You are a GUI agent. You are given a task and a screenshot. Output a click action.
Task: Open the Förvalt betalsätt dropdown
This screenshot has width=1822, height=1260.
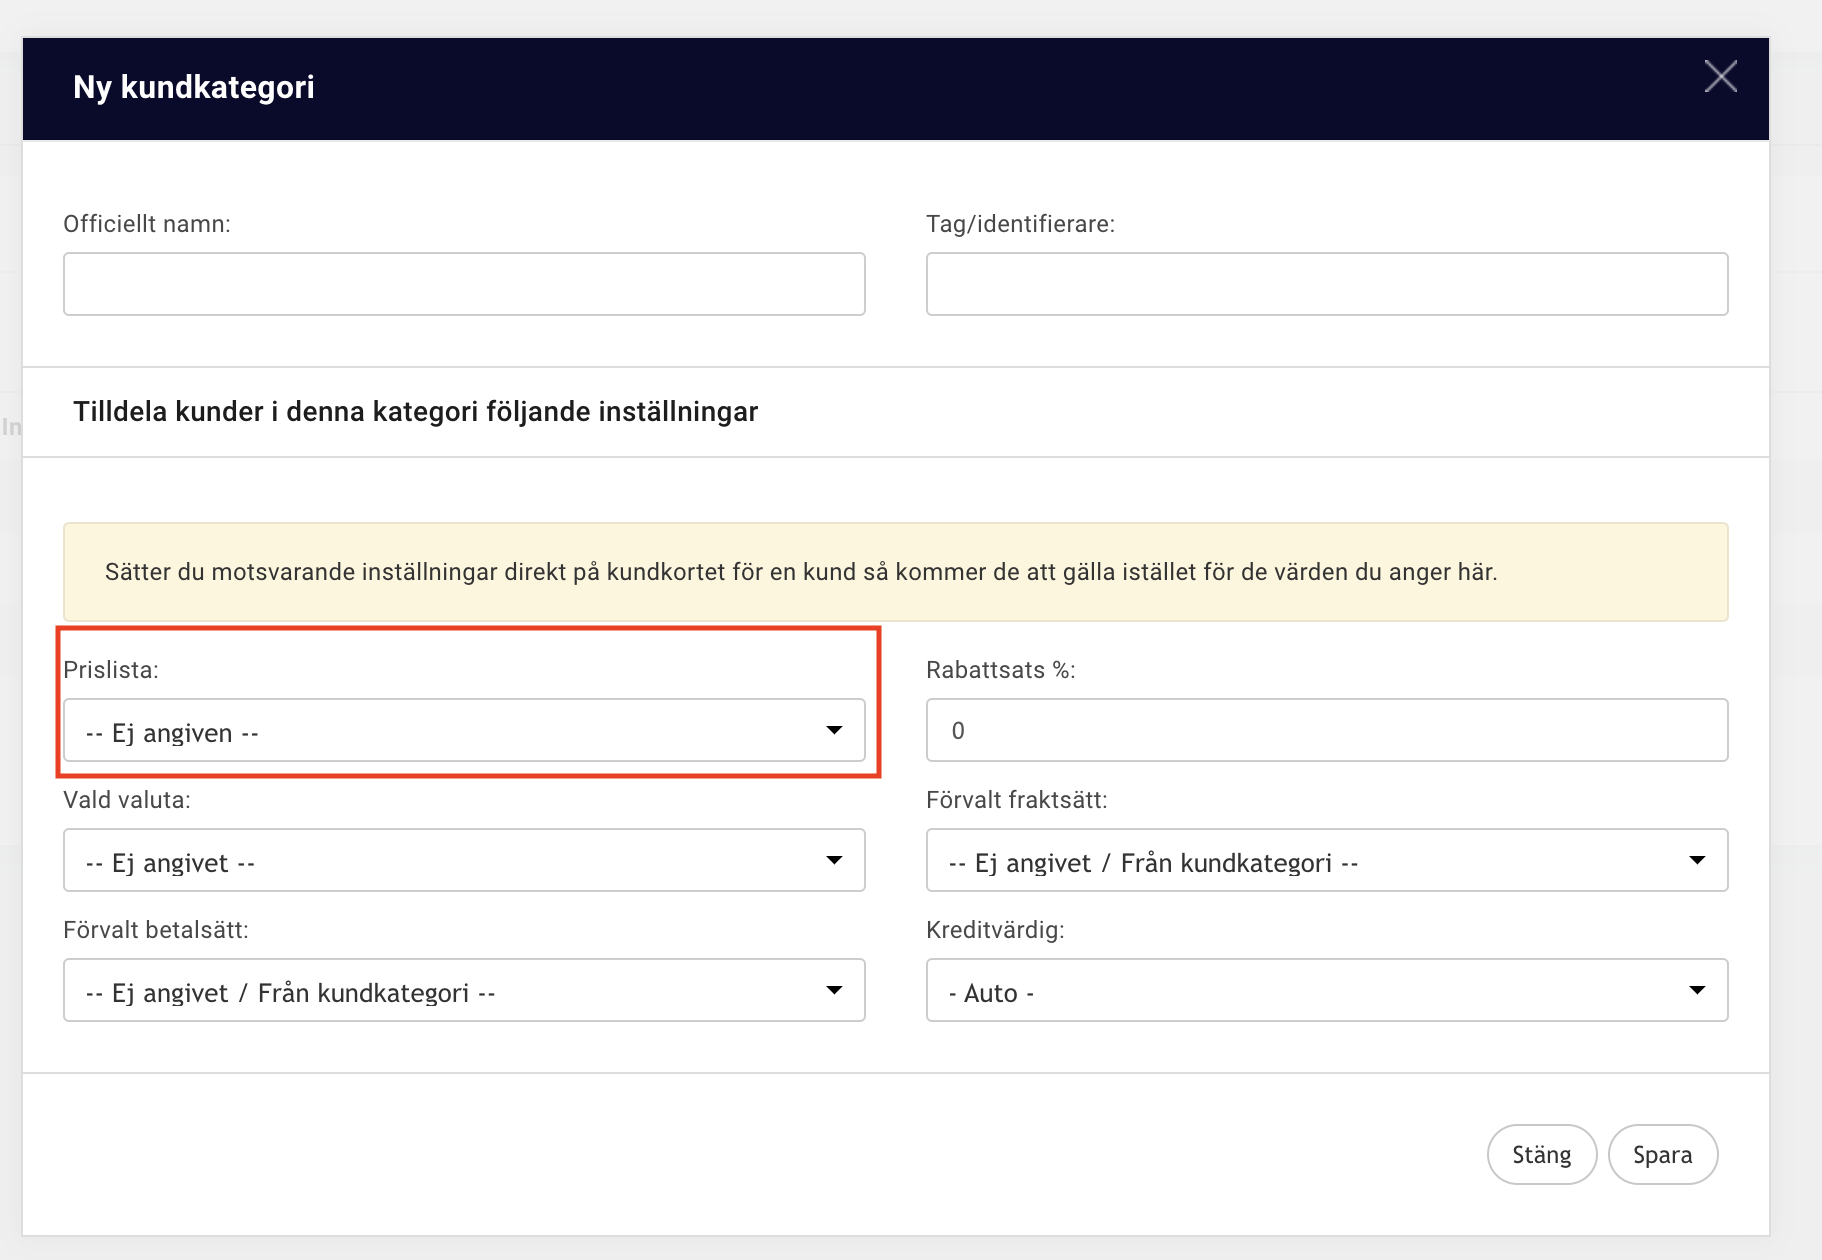point(464,990)
